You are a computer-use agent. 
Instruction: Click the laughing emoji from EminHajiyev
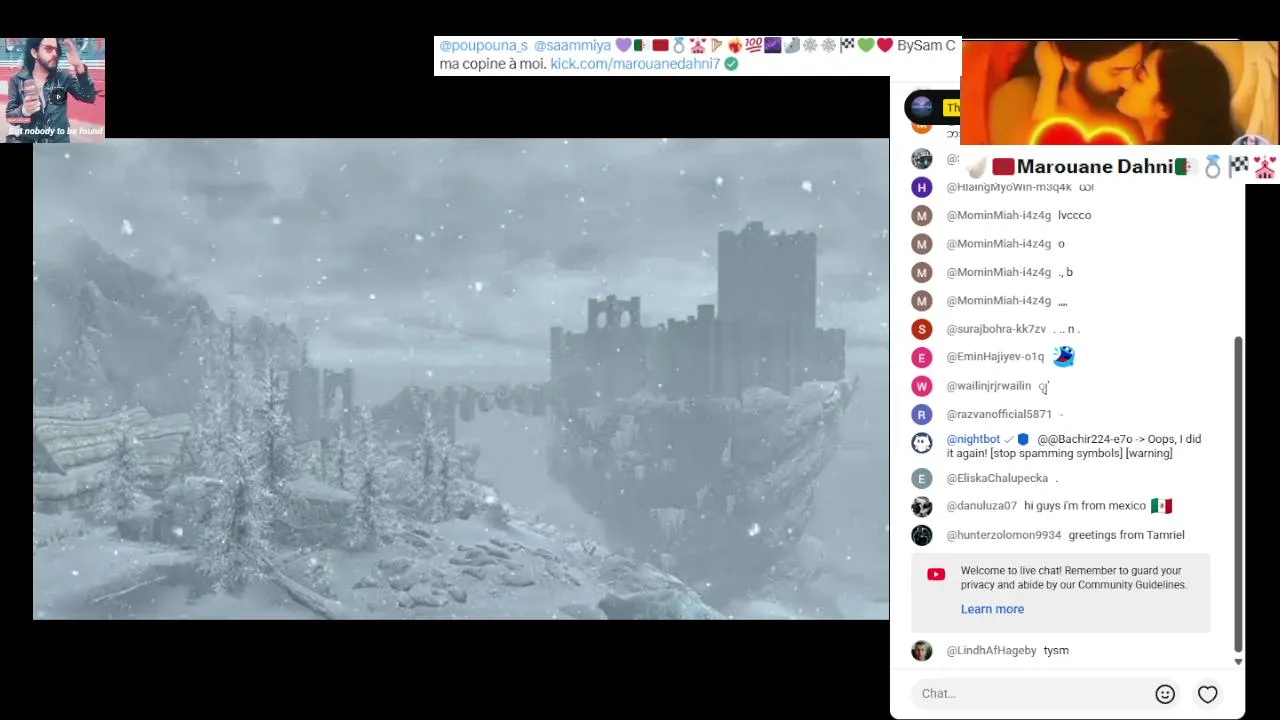coord(1063,356)
